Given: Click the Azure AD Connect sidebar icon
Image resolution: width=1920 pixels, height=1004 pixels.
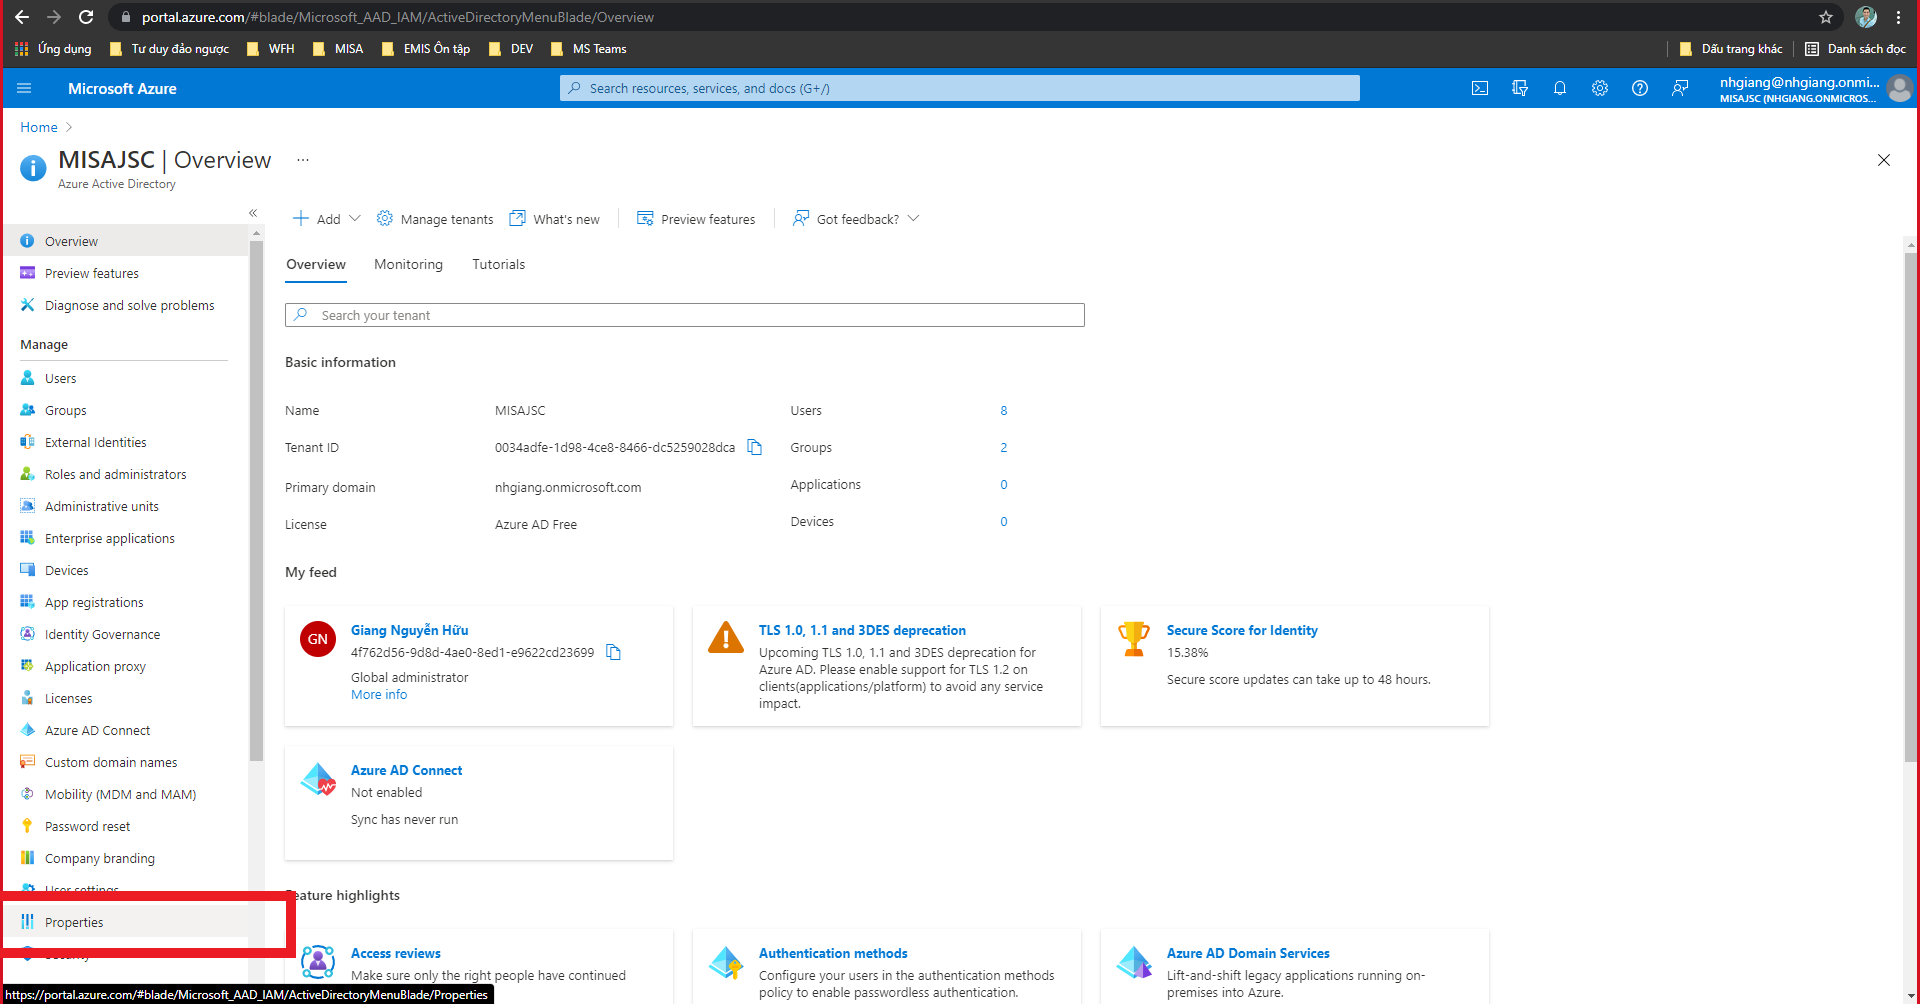Looking at the screenshot, I should [x=27, y=730].
